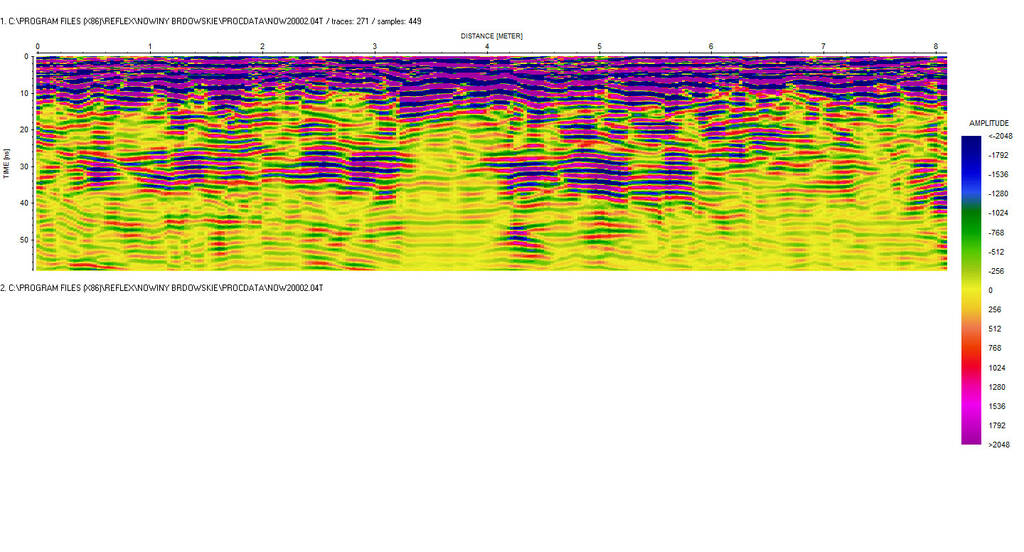The image size is (1024, 552).
Task: Click the TIME [ns] axis title
Action: 6,165
